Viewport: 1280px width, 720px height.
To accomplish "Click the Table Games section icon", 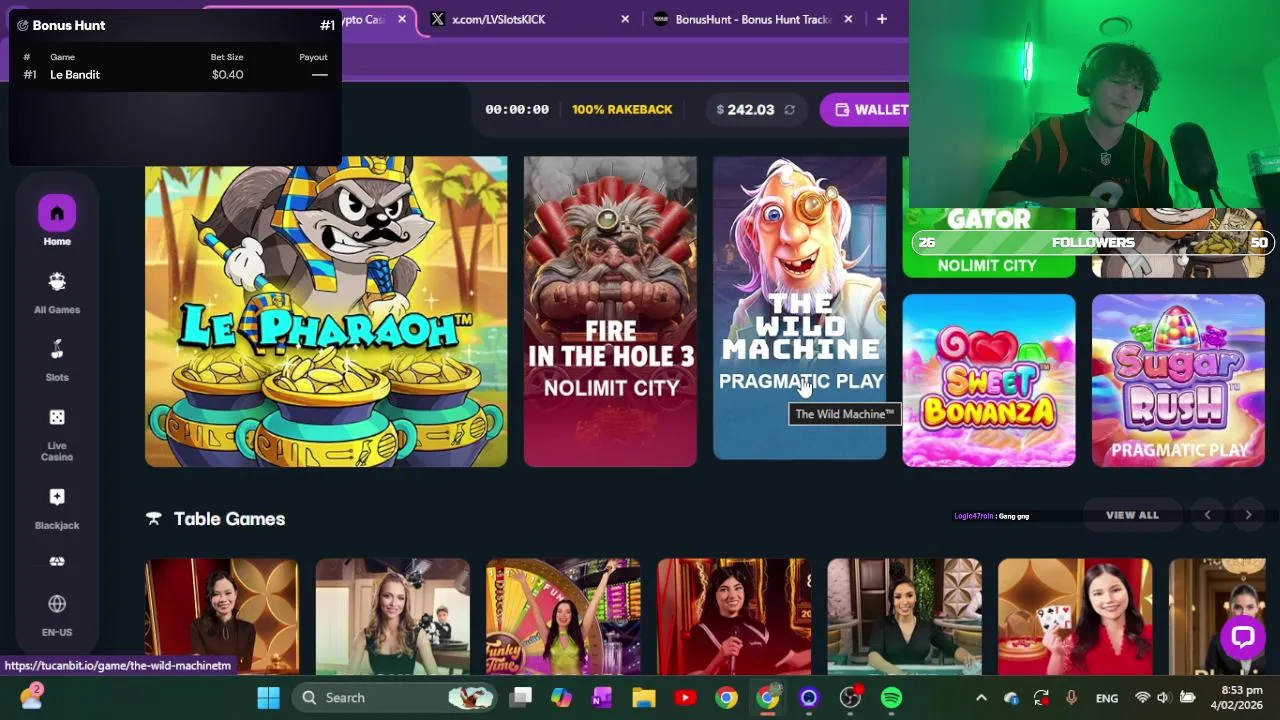I will (x=153, y=519).
